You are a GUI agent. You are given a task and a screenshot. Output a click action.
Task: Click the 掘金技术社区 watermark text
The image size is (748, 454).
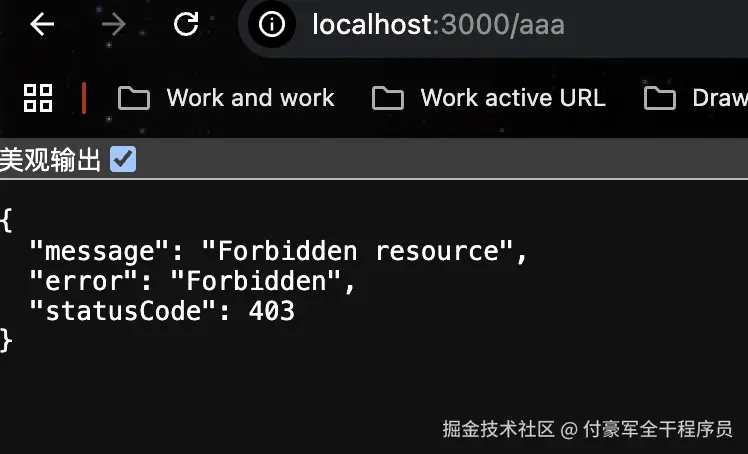498,429
